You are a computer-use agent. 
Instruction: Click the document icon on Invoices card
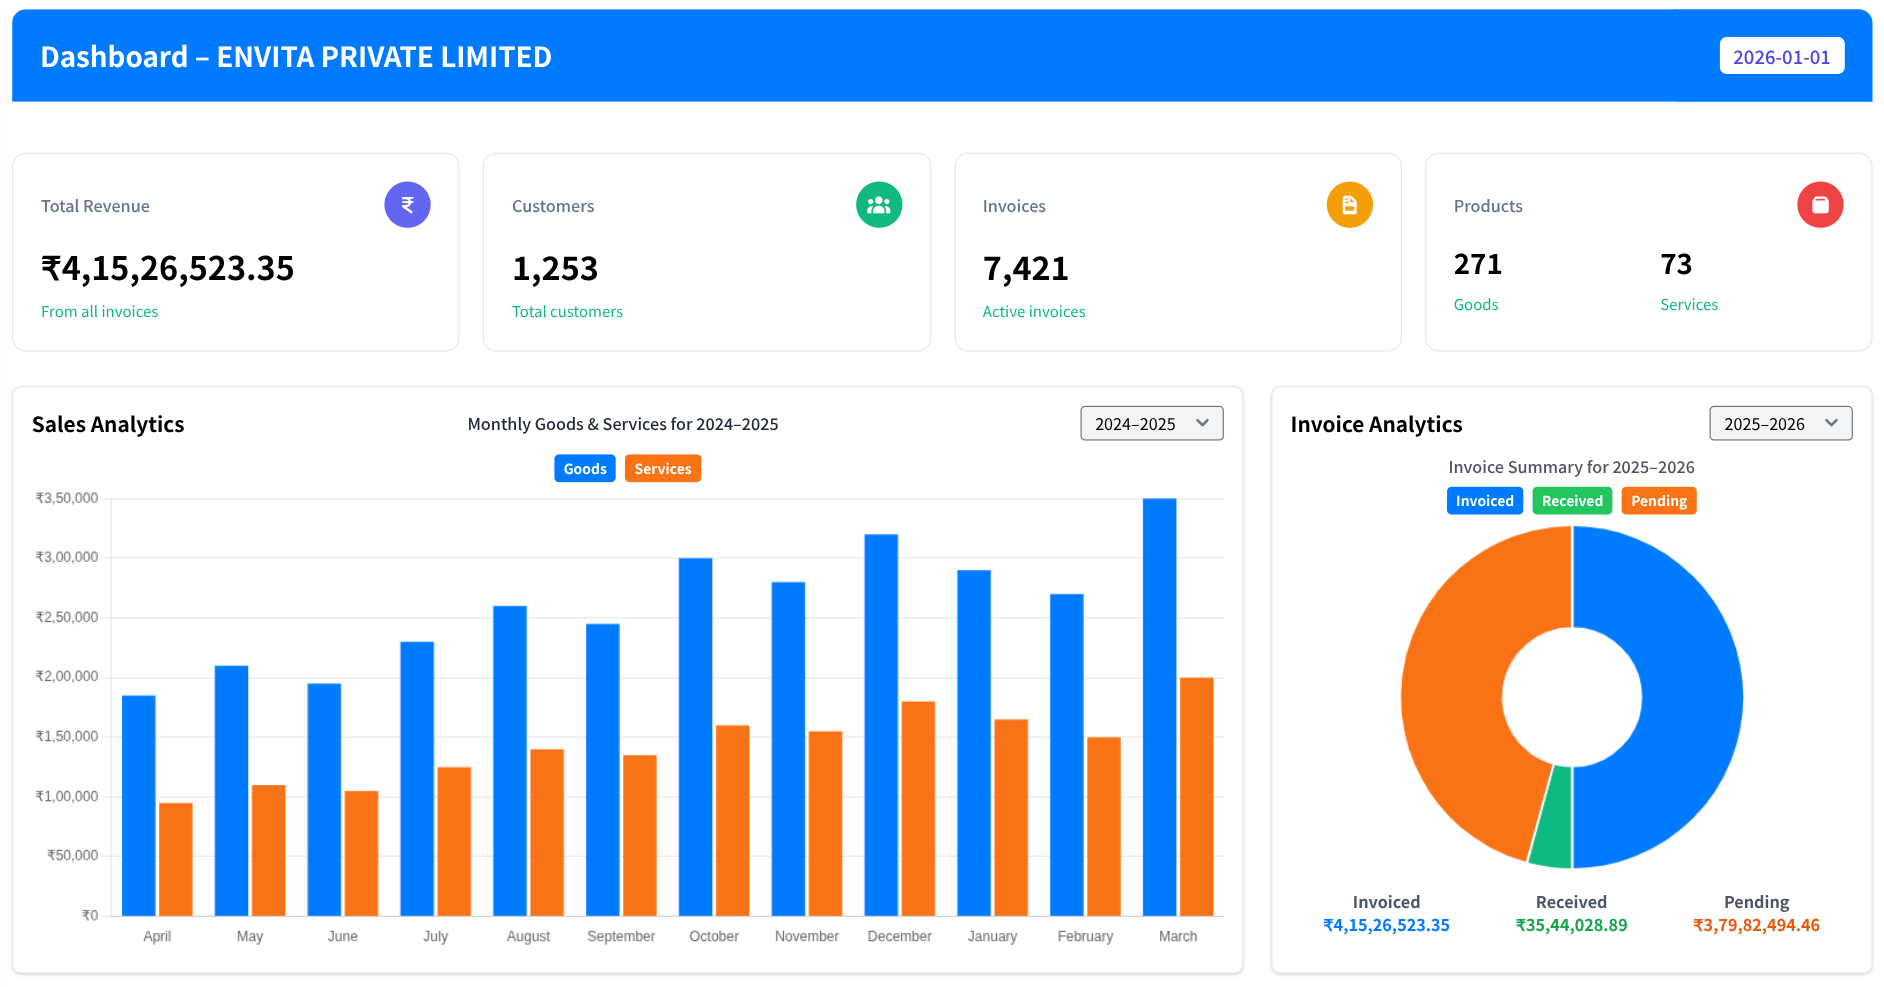click(1349, 205)
